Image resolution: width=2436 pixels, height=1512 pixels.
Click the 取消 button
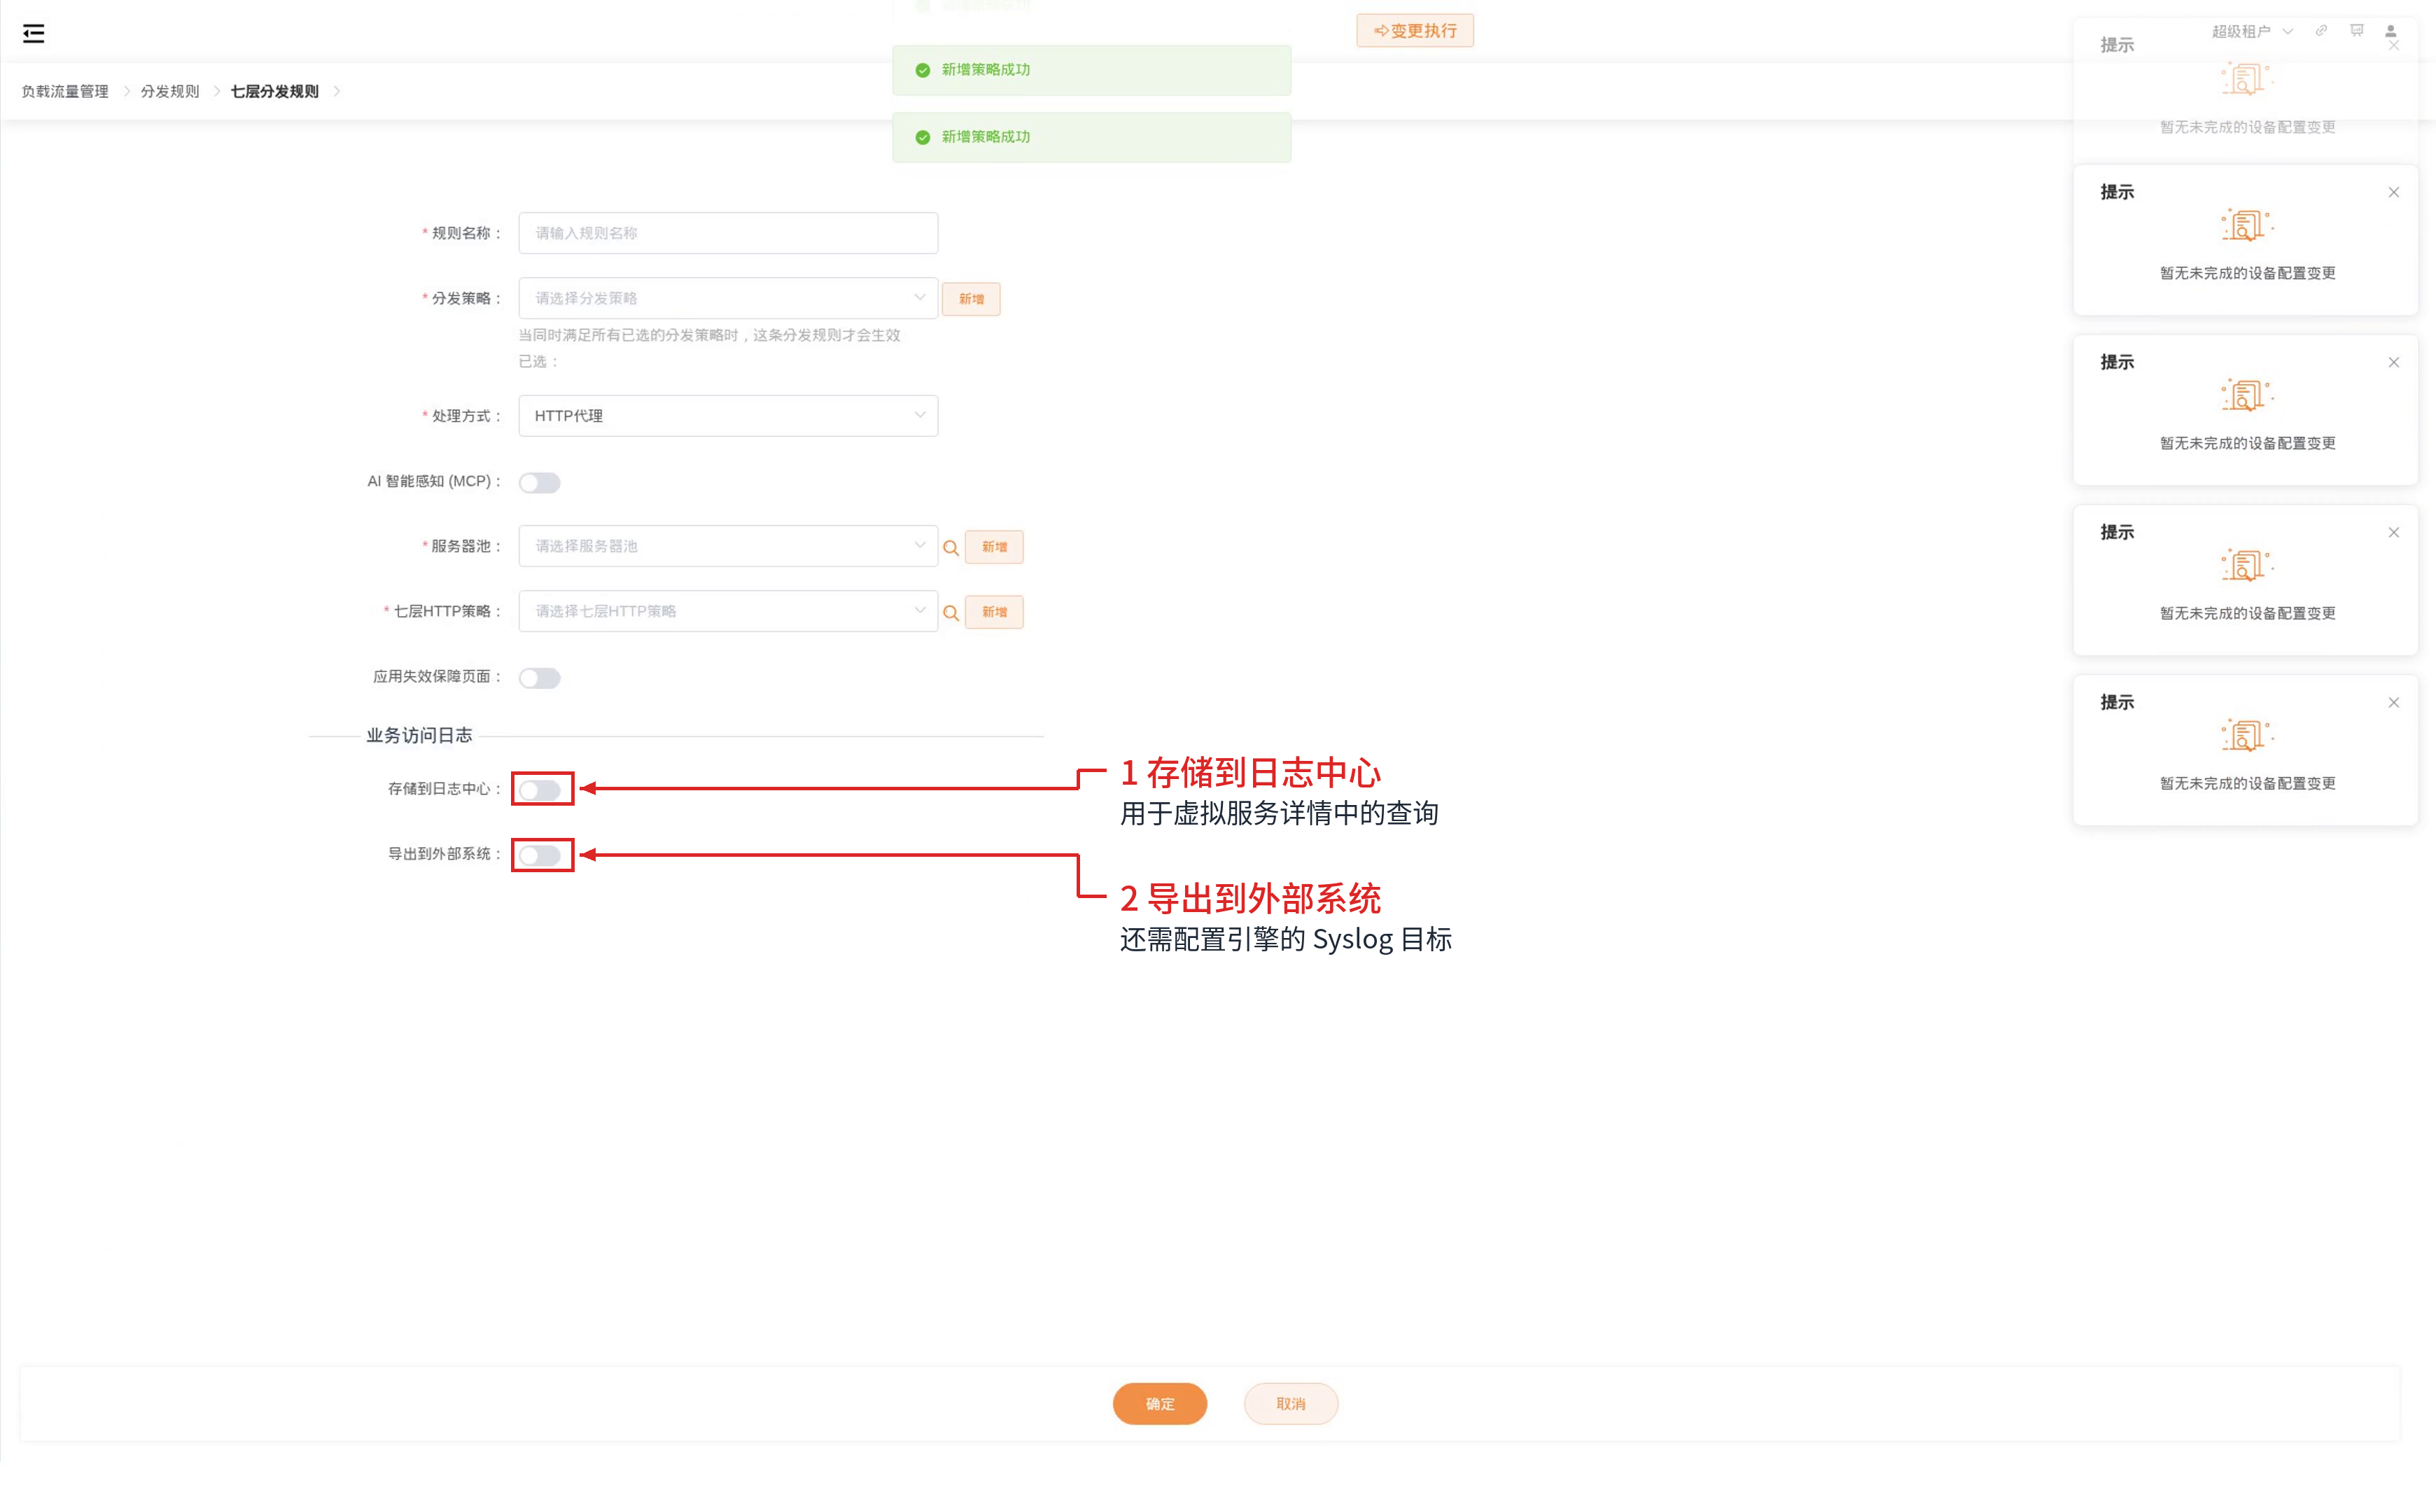[1291, 1404]
